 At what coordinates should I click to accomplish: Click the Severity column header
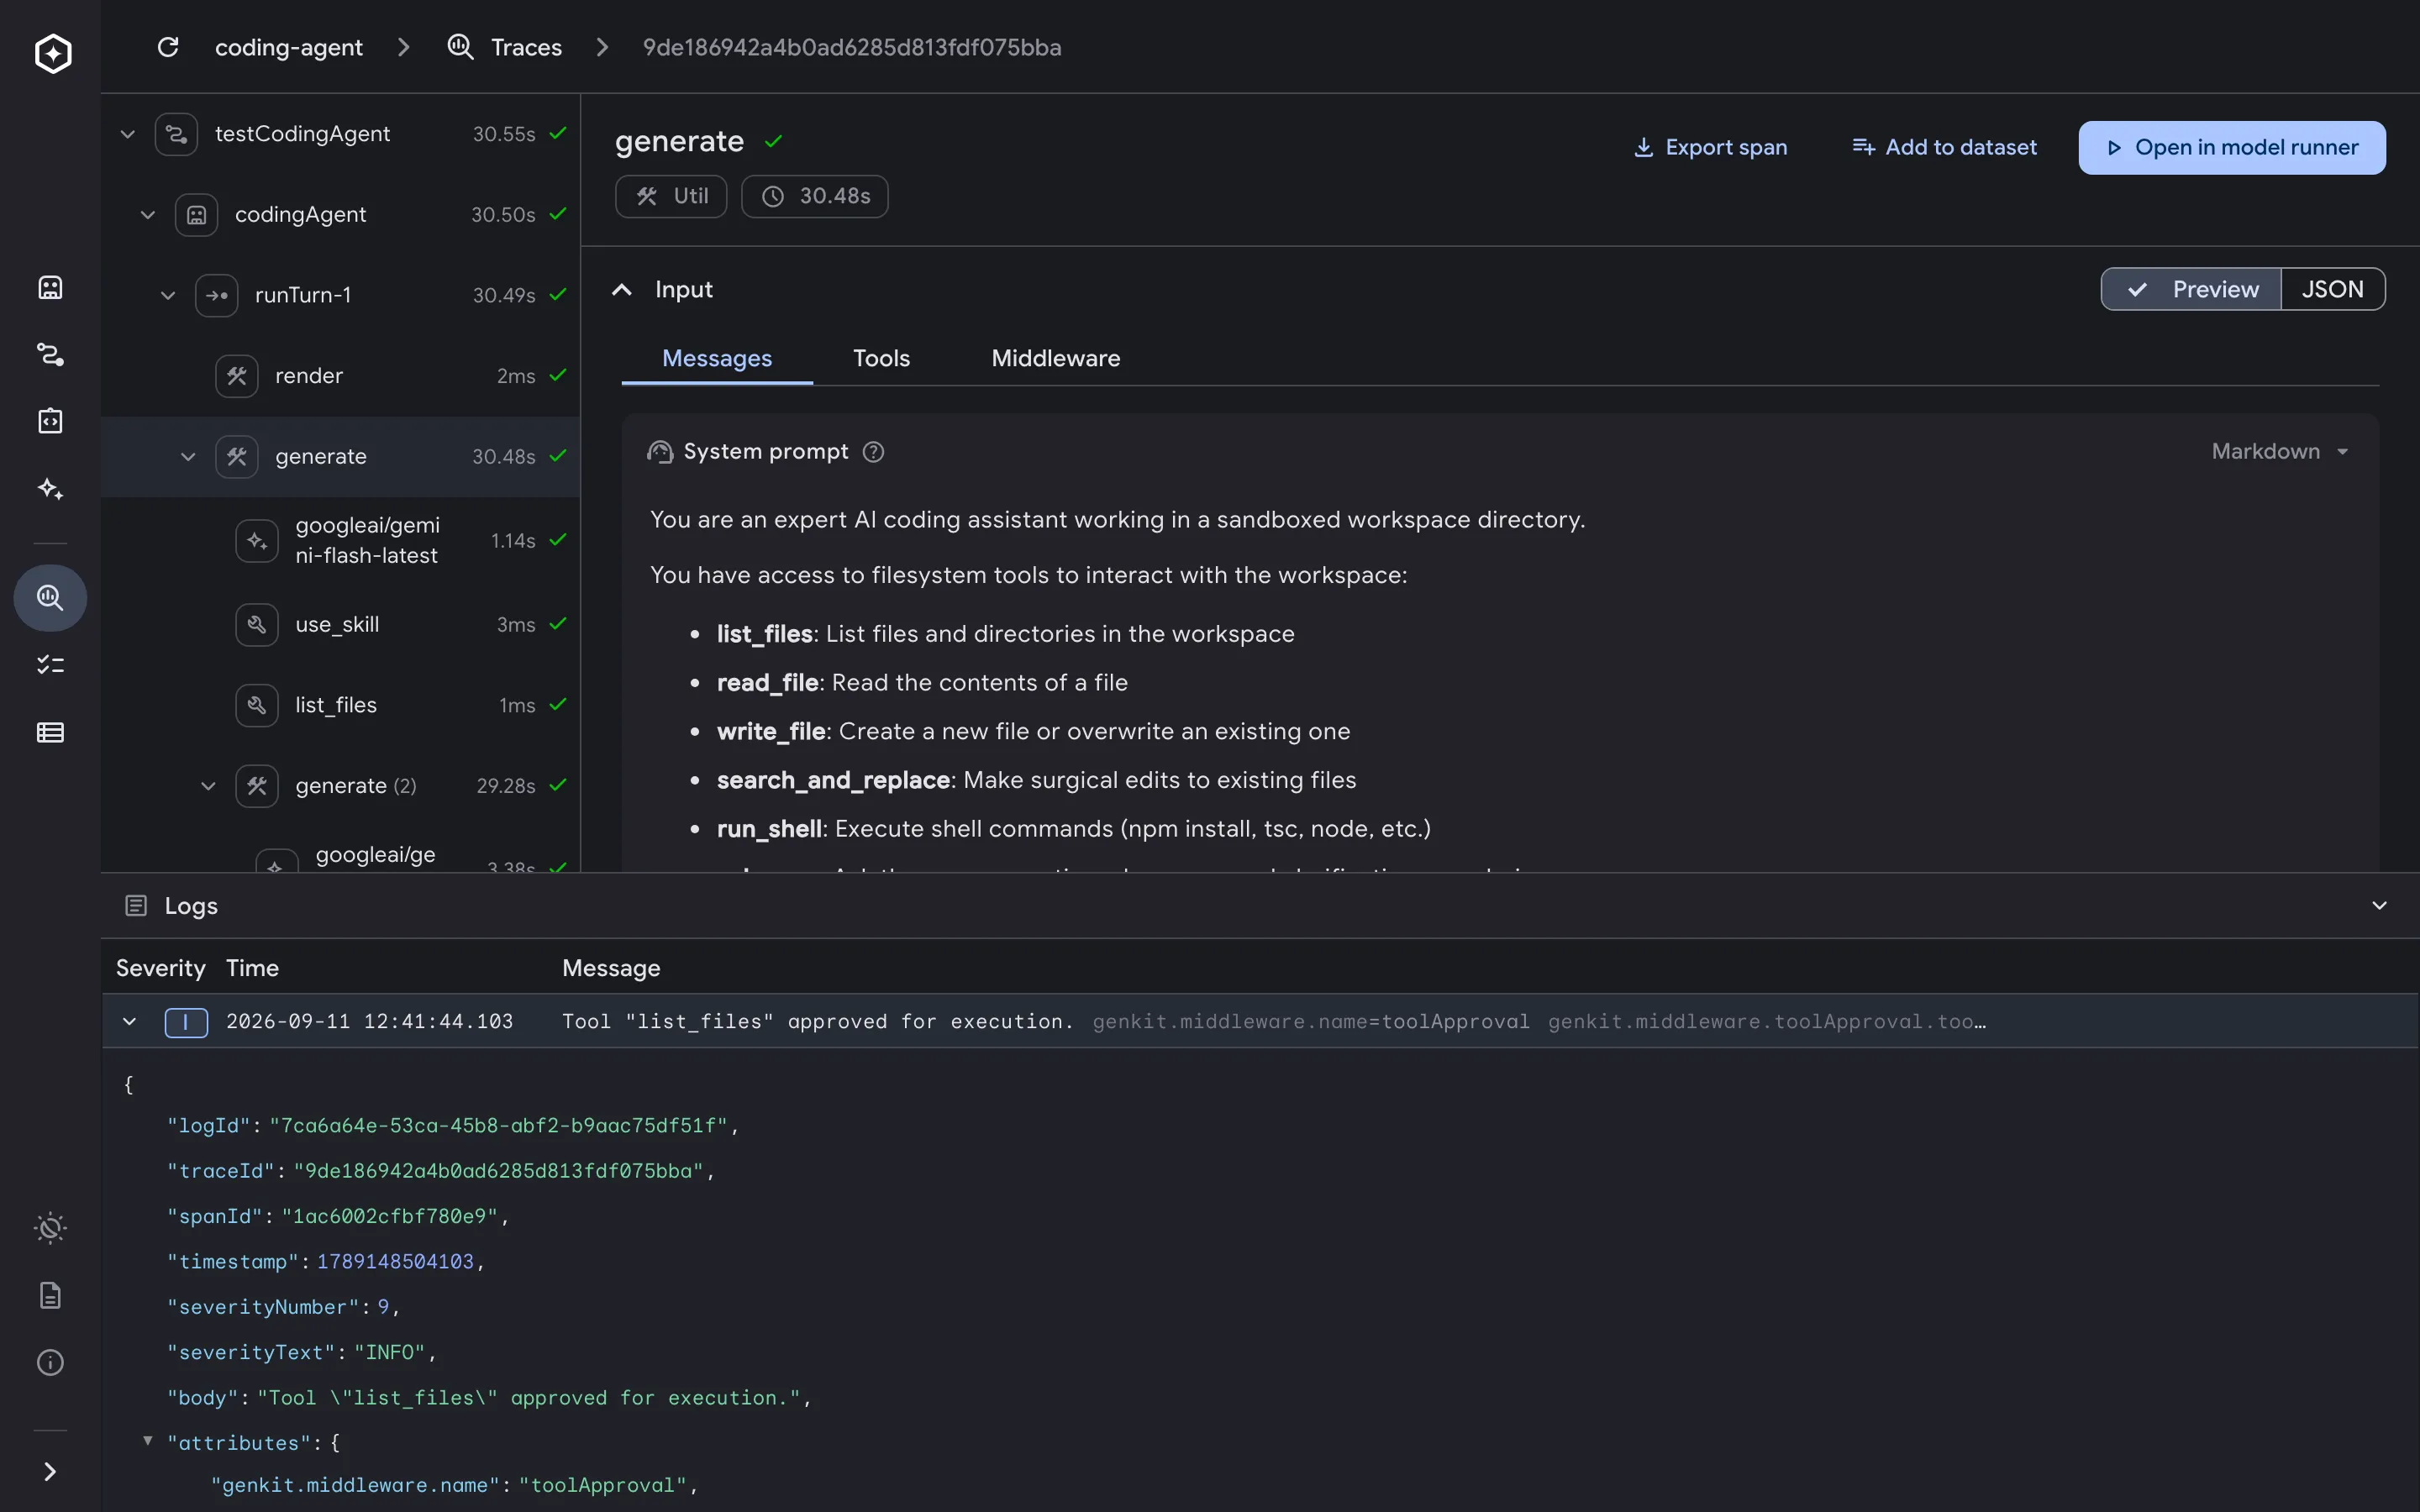point(160,969)
